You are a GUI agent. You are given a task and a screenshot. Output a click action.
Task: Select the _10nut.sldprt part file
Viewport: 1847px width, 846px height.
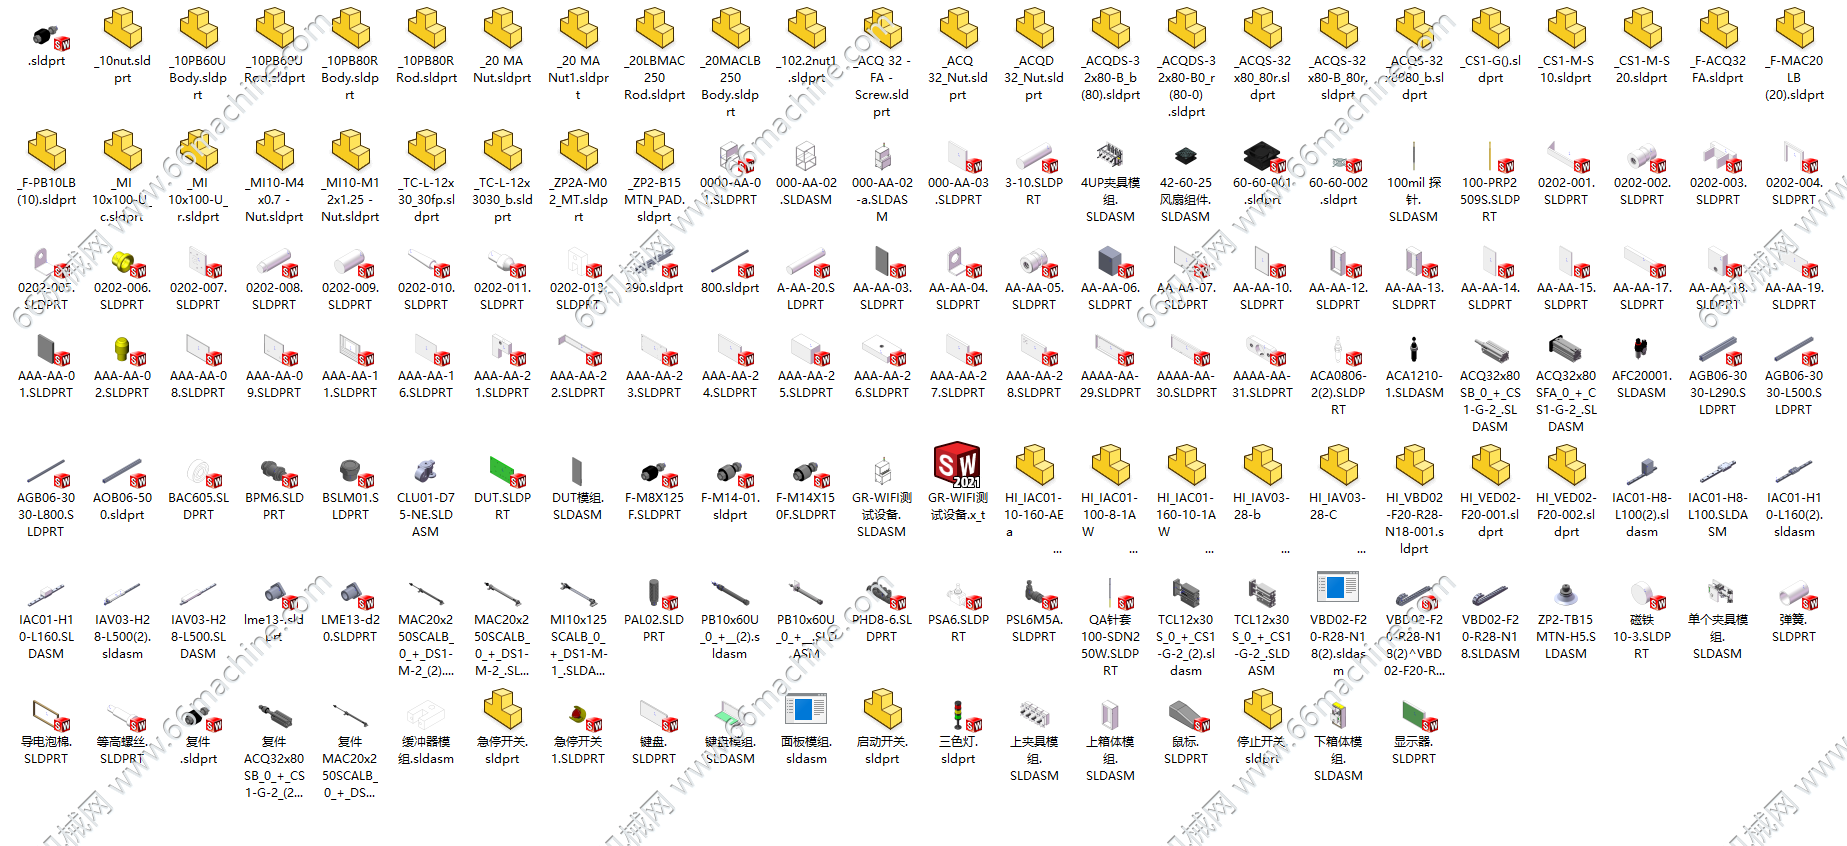coord(122,30)
